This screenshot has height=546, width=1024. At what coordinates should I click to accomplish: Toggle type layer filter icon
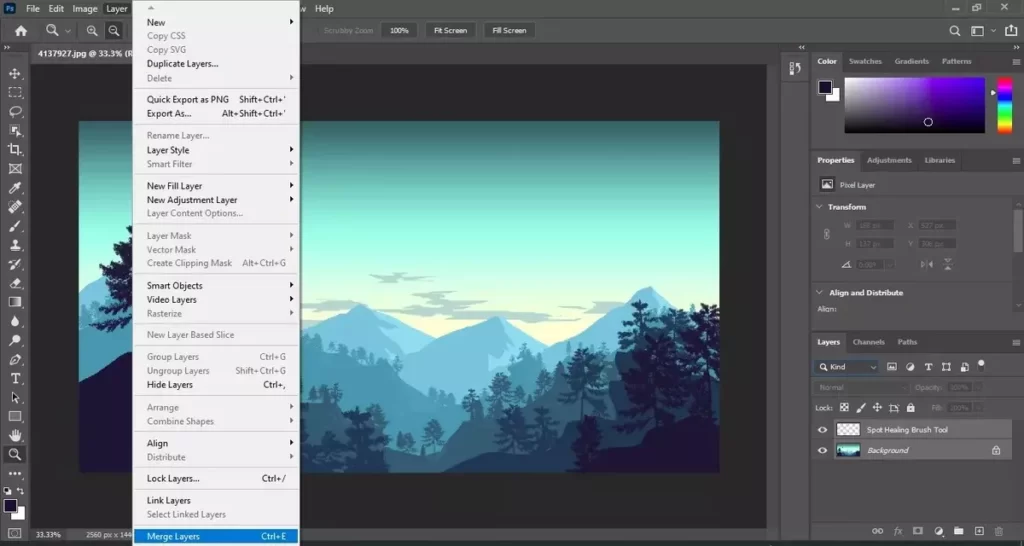pyautogui.click(x=928, y=367)
